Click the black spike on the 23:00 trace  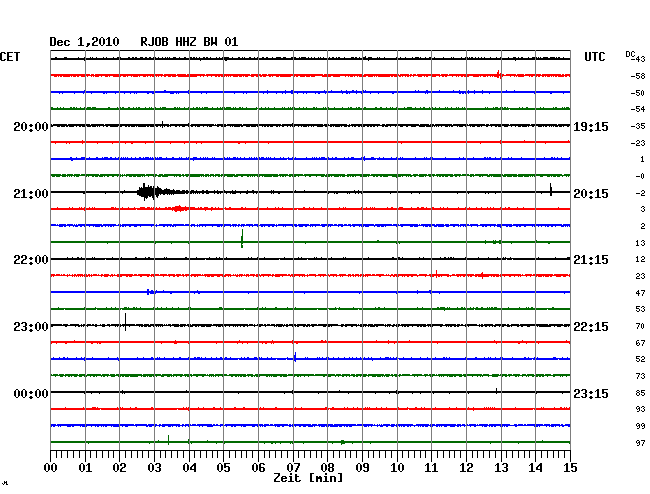(x=126, y=322)
